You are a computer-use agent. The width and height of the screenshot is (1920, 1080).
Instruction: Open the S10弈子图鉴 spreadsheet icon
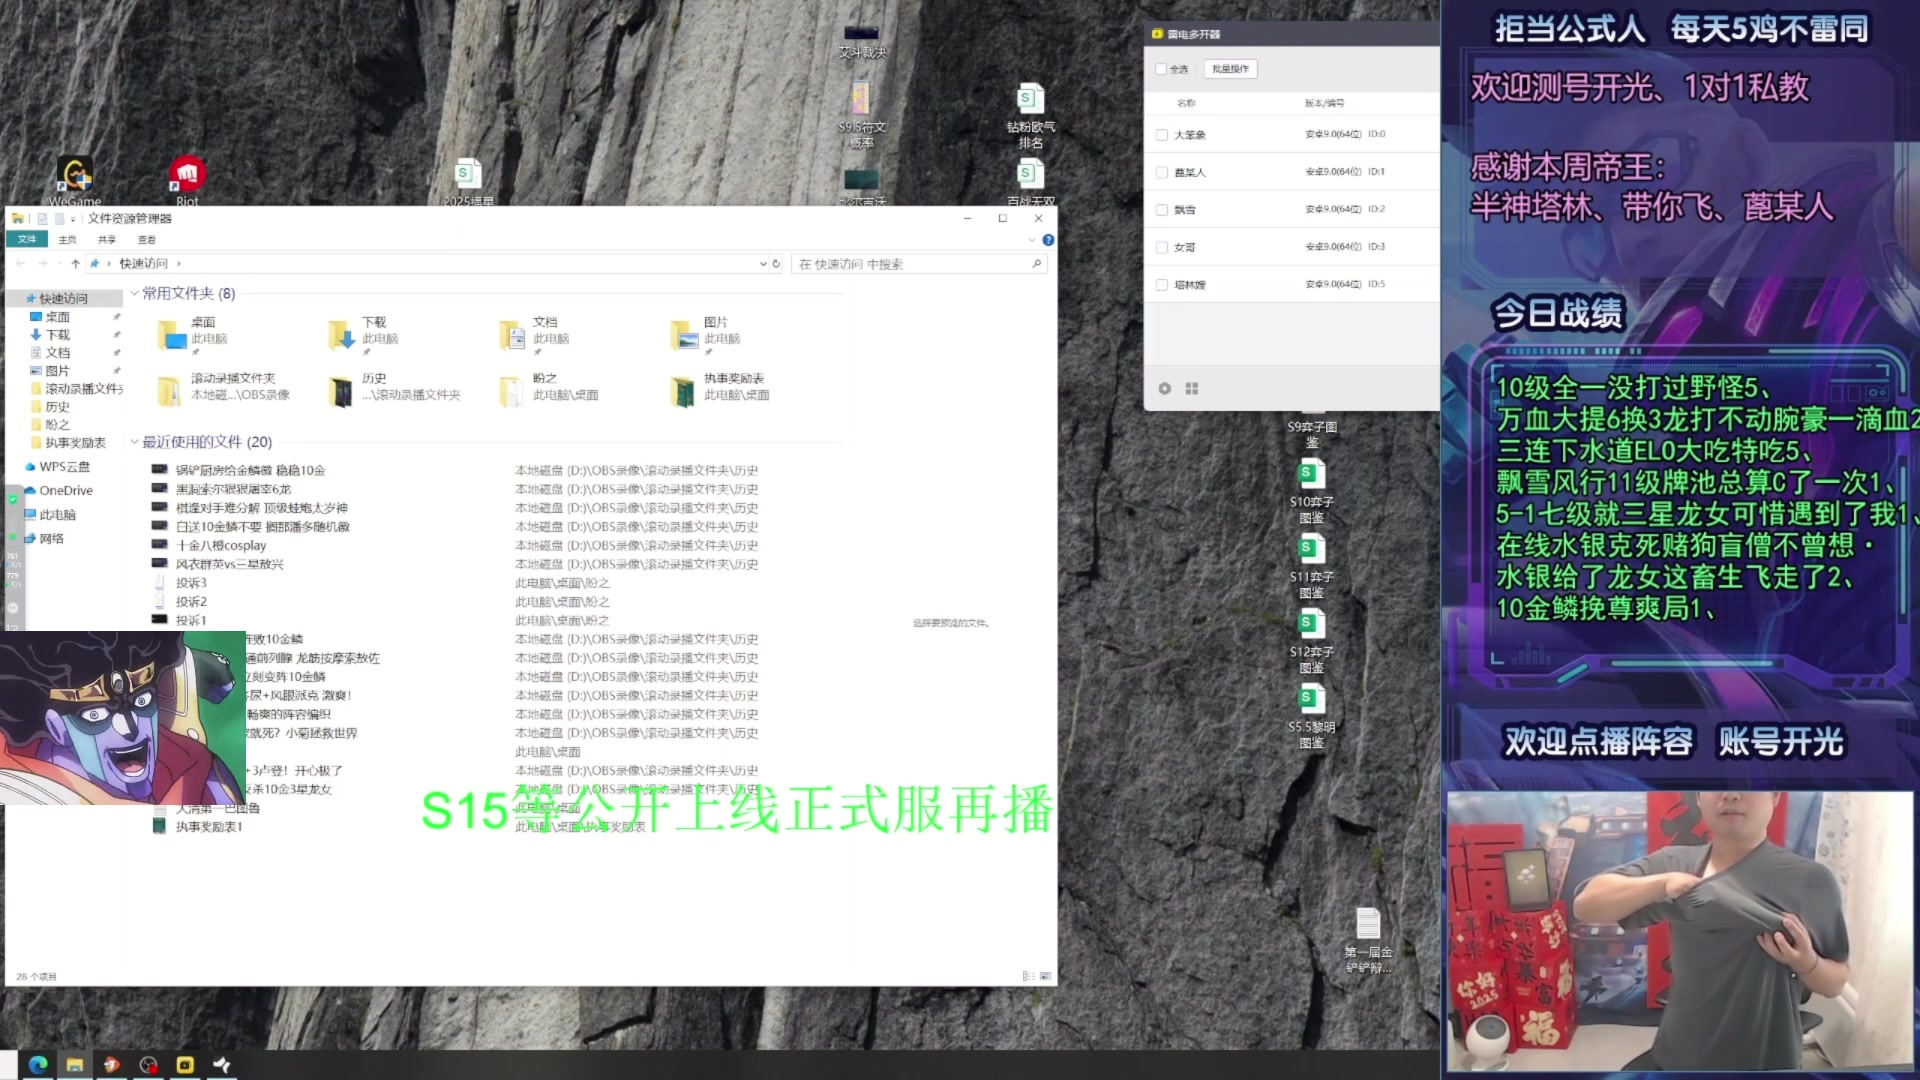(x=1311, y=491)
